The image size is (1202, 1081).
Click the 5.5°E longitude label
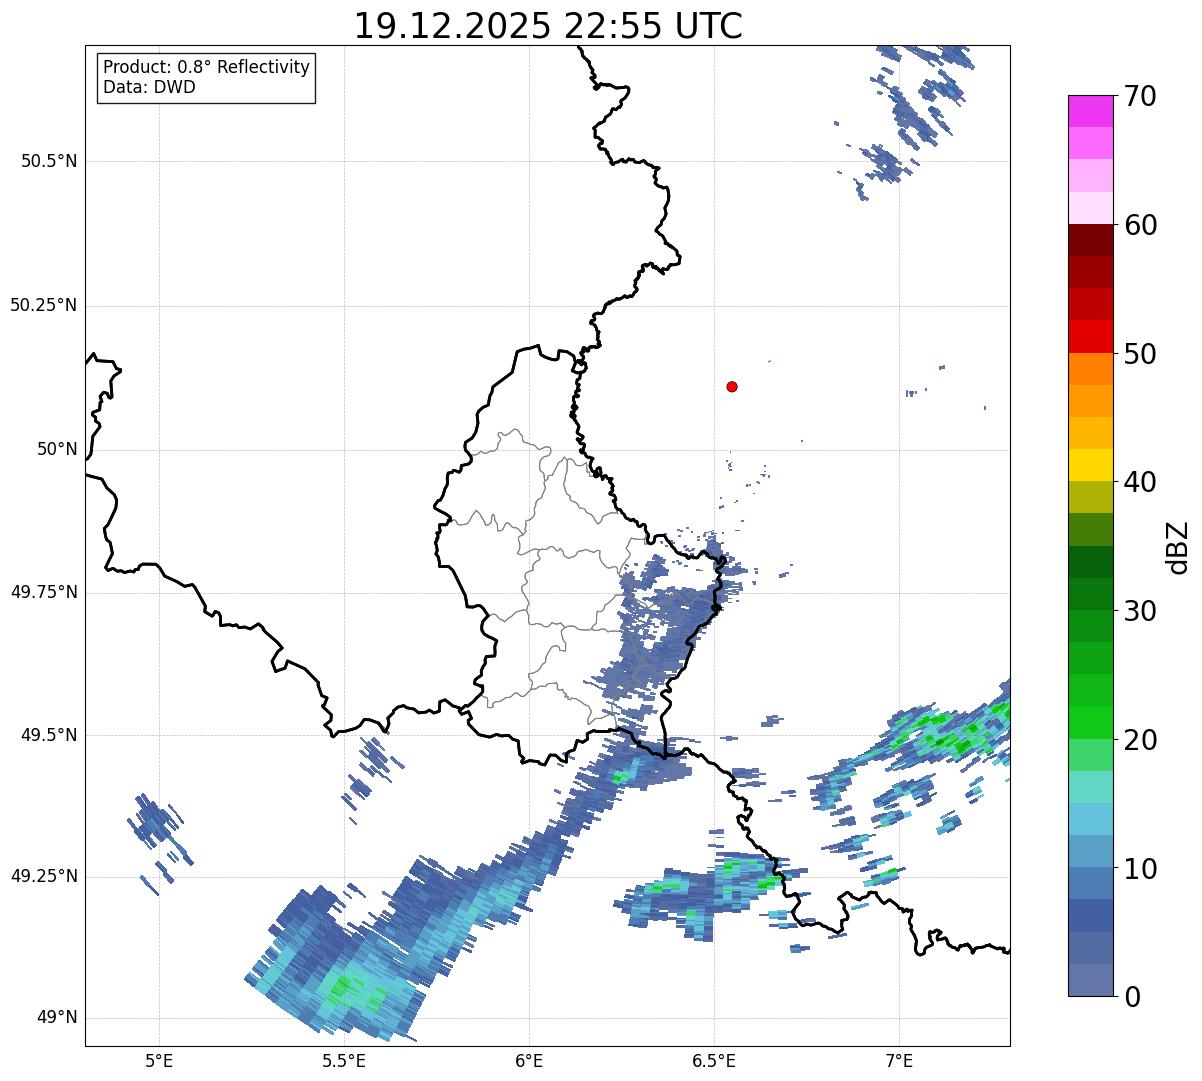344,1060
